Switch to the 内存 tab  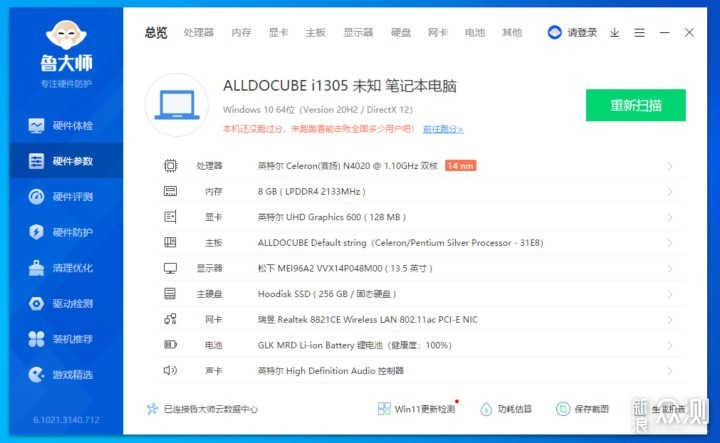242,33
